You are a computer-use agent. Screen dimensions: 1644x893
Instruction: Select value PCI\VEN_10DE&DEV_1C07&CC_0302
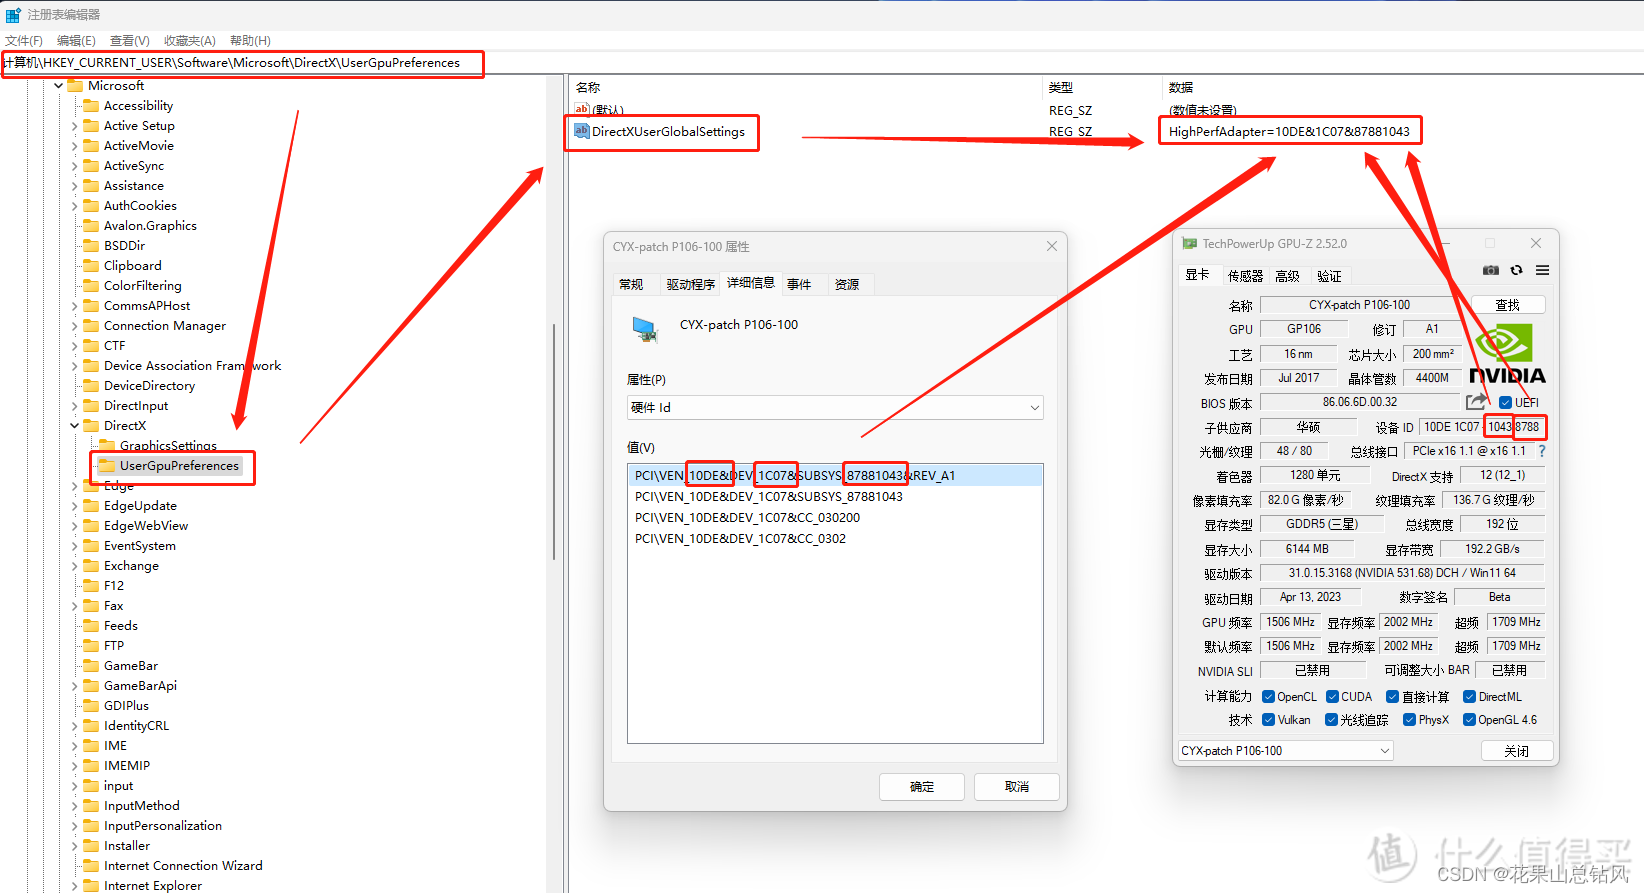740,538
